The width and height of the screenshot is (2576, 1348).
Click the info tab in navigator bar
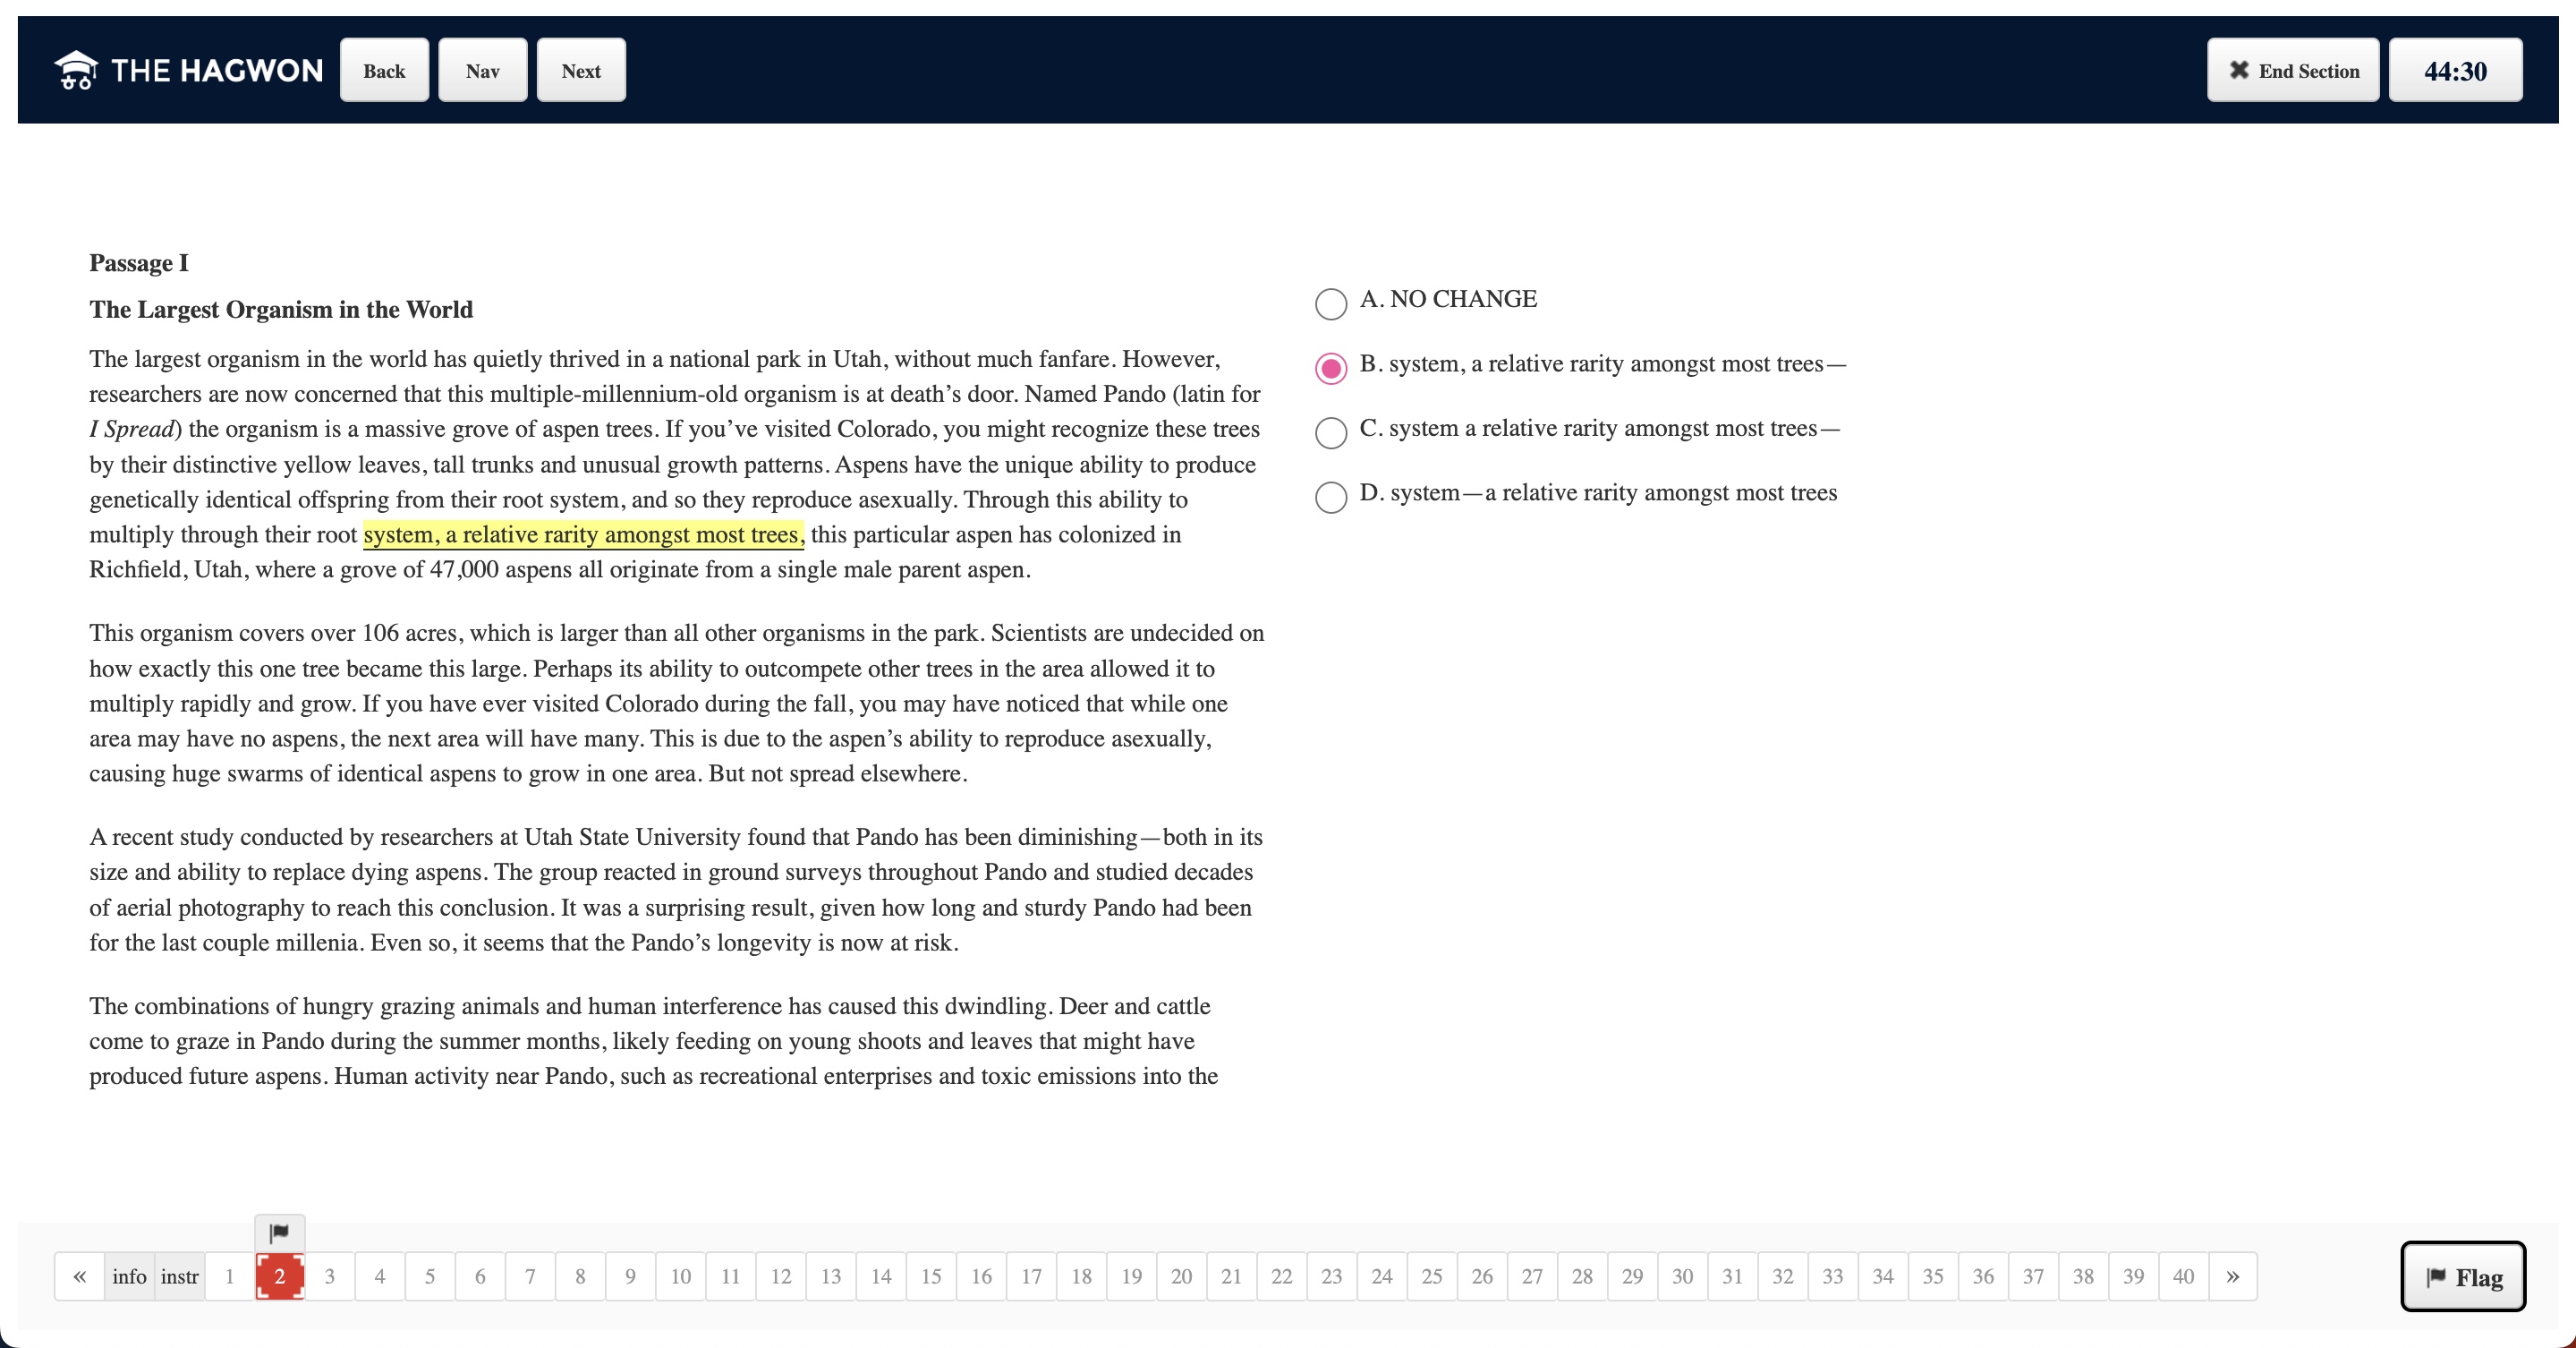[128, 1275]
